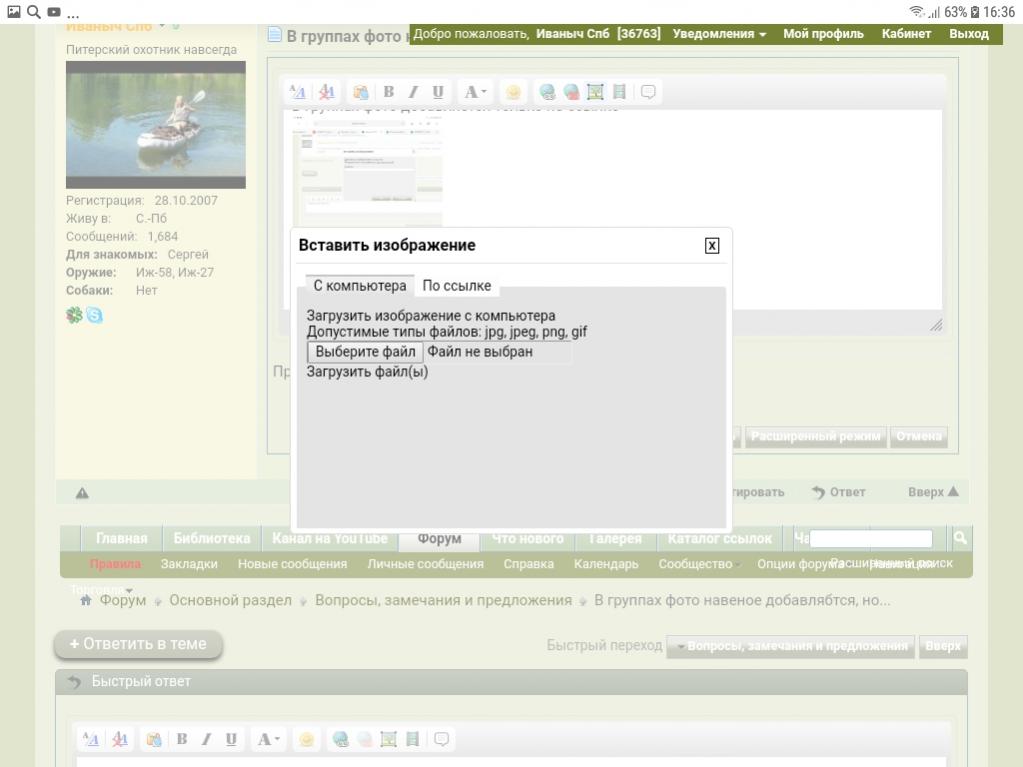Click insert link globe icon in quick reply
The width and height of the screenshot is (1023, 767).
(x=341, y=740)
